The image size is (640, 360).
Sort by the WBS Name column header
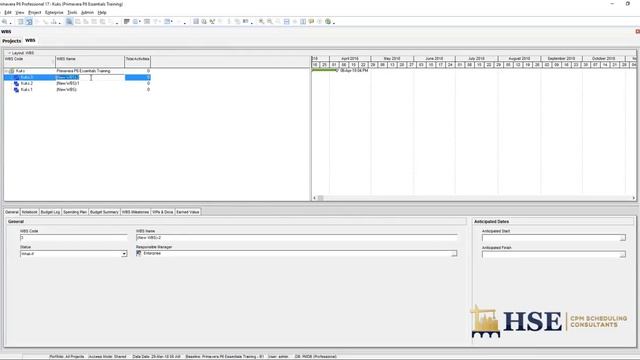[90, 62]
